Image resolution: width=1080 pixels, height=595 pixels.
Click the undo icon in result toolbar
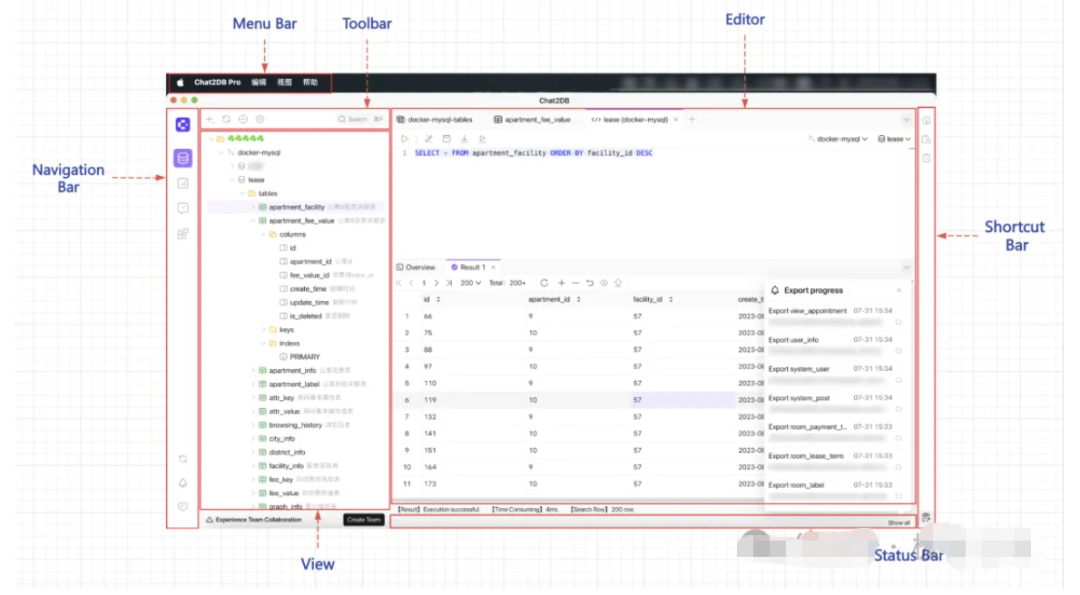coord(590,283)
